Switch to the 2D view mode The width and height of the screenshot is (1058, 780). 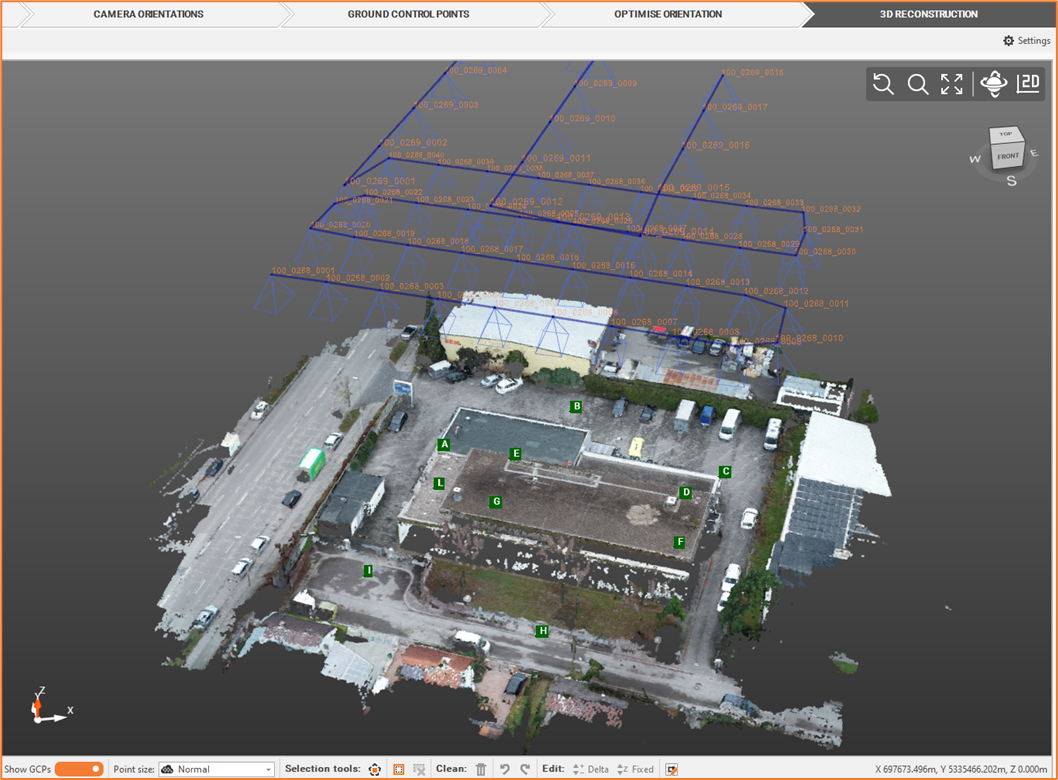1028,85
